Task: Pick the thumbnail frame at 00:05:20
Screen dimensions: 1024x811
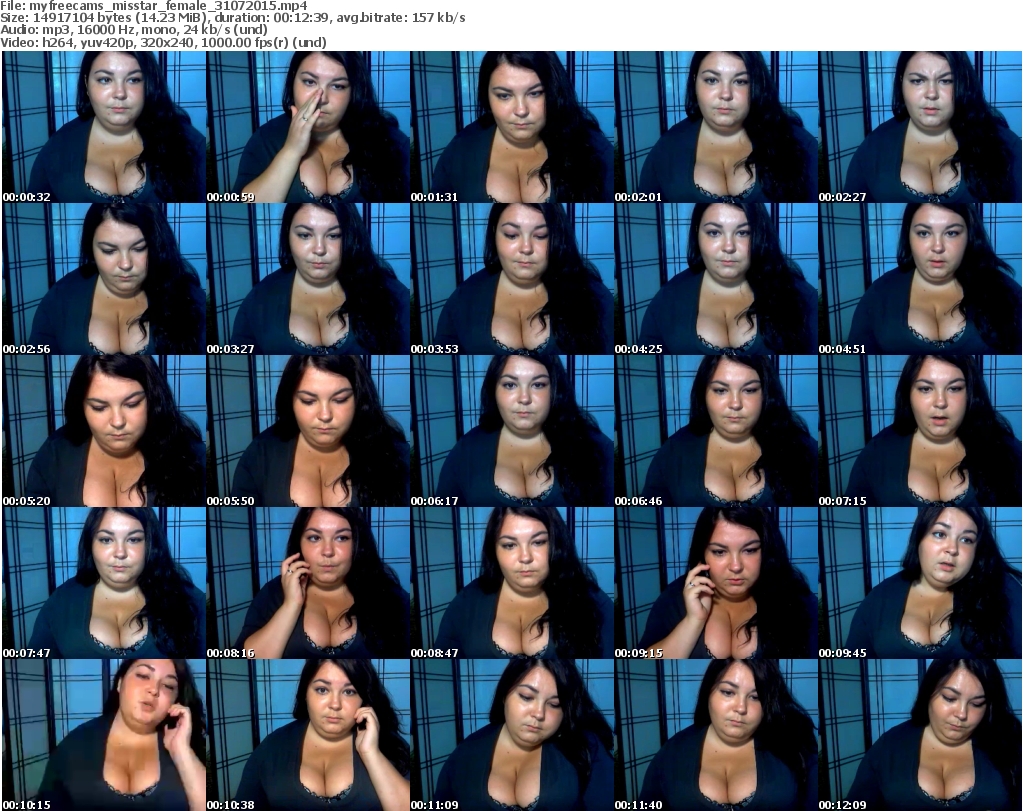Action: (x=104, y=431)
